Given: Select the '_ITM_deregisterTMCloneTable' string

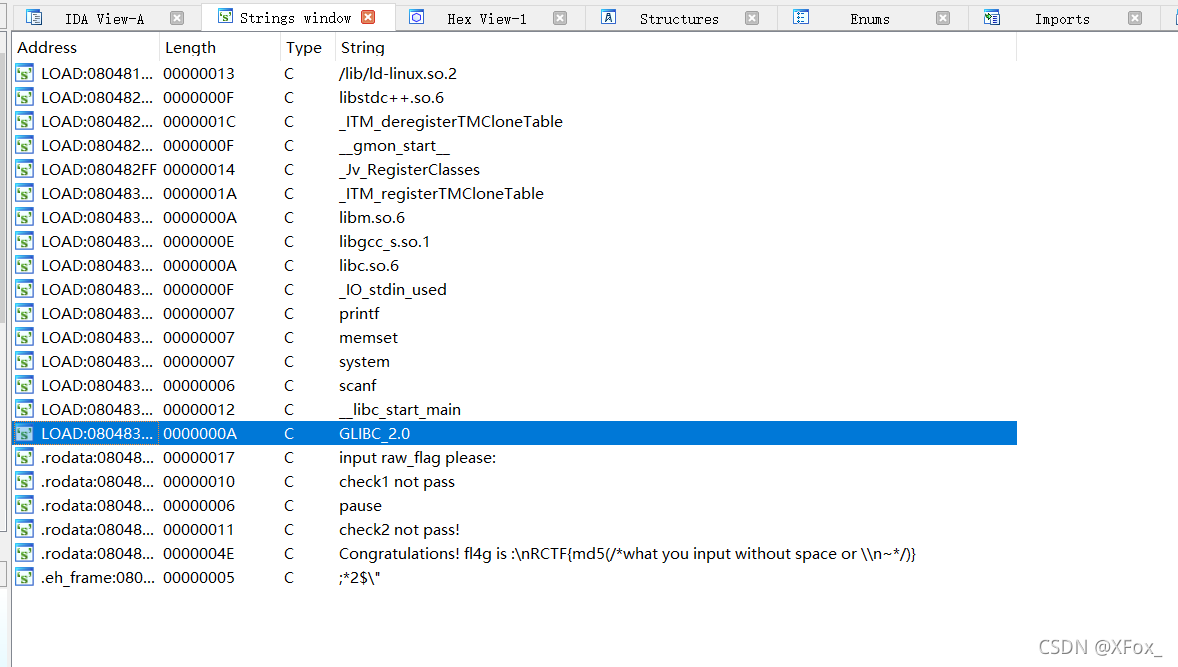Looking at the screenshot, I should pyautogui.click(x=451, y=122).
